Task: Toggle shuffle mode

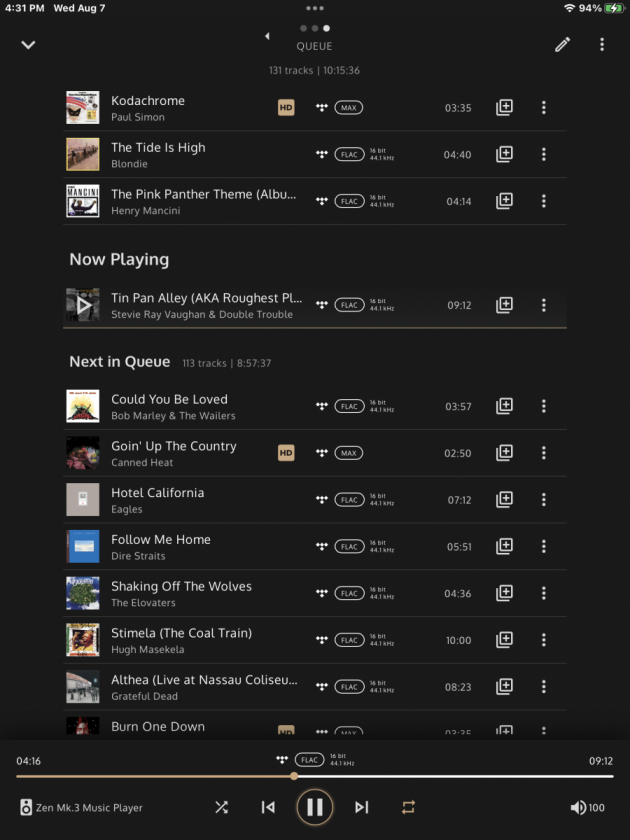Action: (x=221, y=807)
